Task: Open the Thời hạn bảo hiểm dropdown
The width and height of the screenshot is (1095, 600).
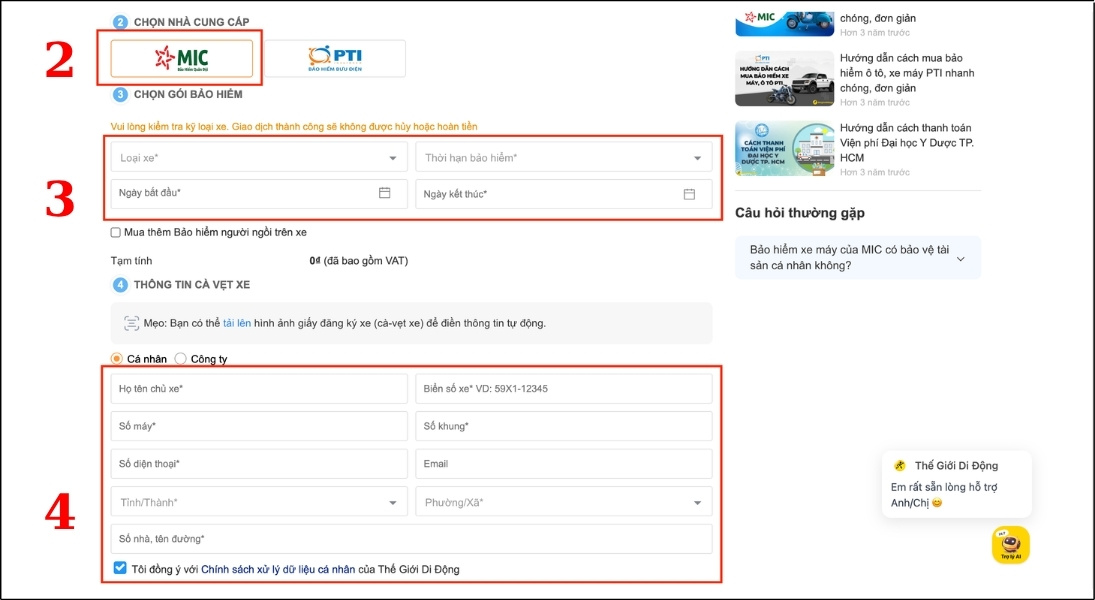Action: coord(564,158)
